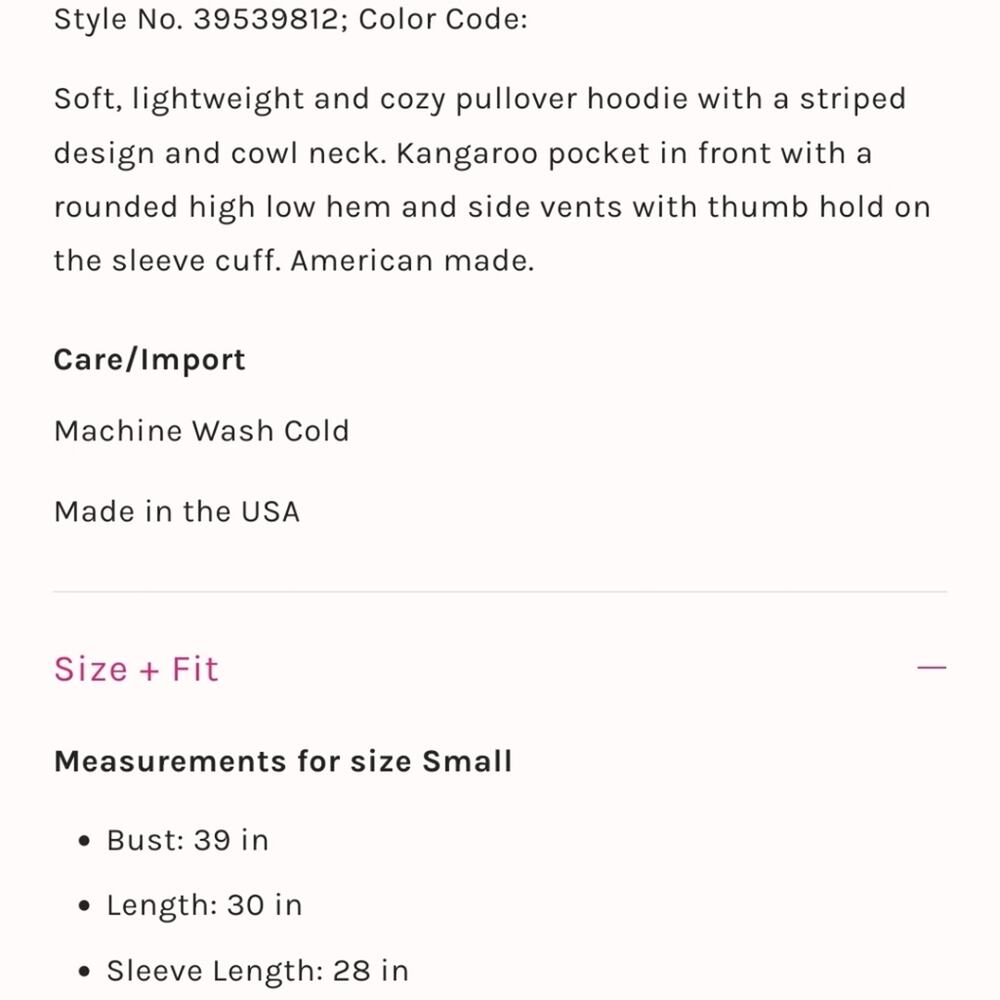
Task: Click the Measurements for size Small heading
Action: point(282,761)
